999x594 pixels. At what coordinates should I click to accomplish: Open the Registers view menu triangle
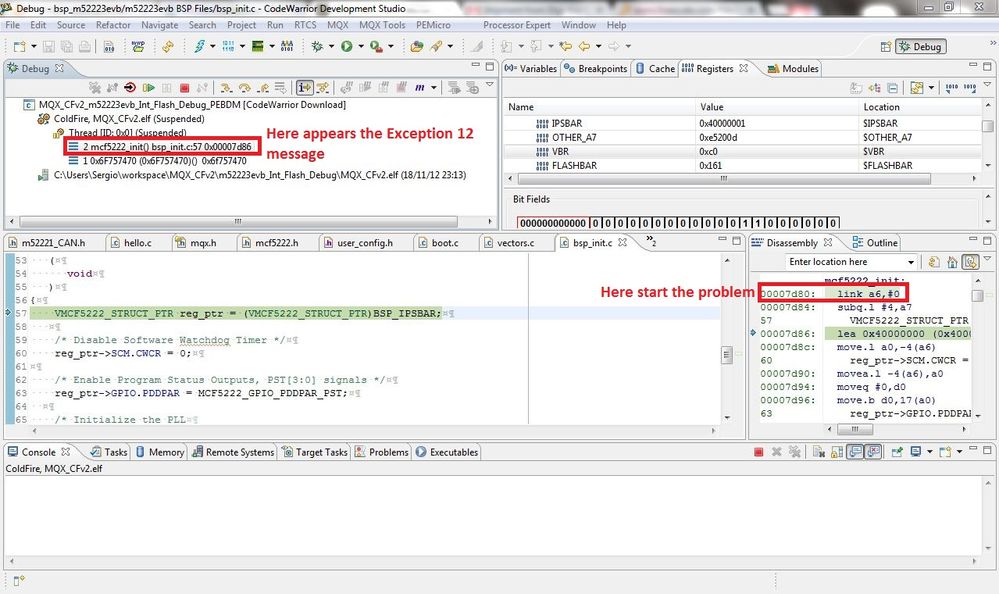point(987,84)
